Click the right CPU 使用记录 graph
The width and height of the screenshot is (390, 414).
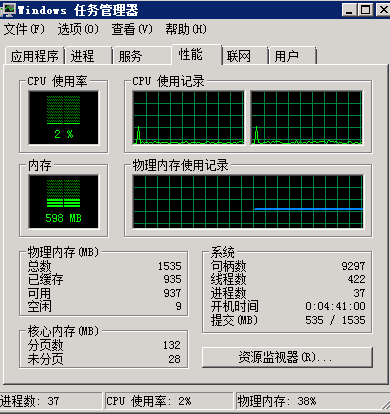306,117
